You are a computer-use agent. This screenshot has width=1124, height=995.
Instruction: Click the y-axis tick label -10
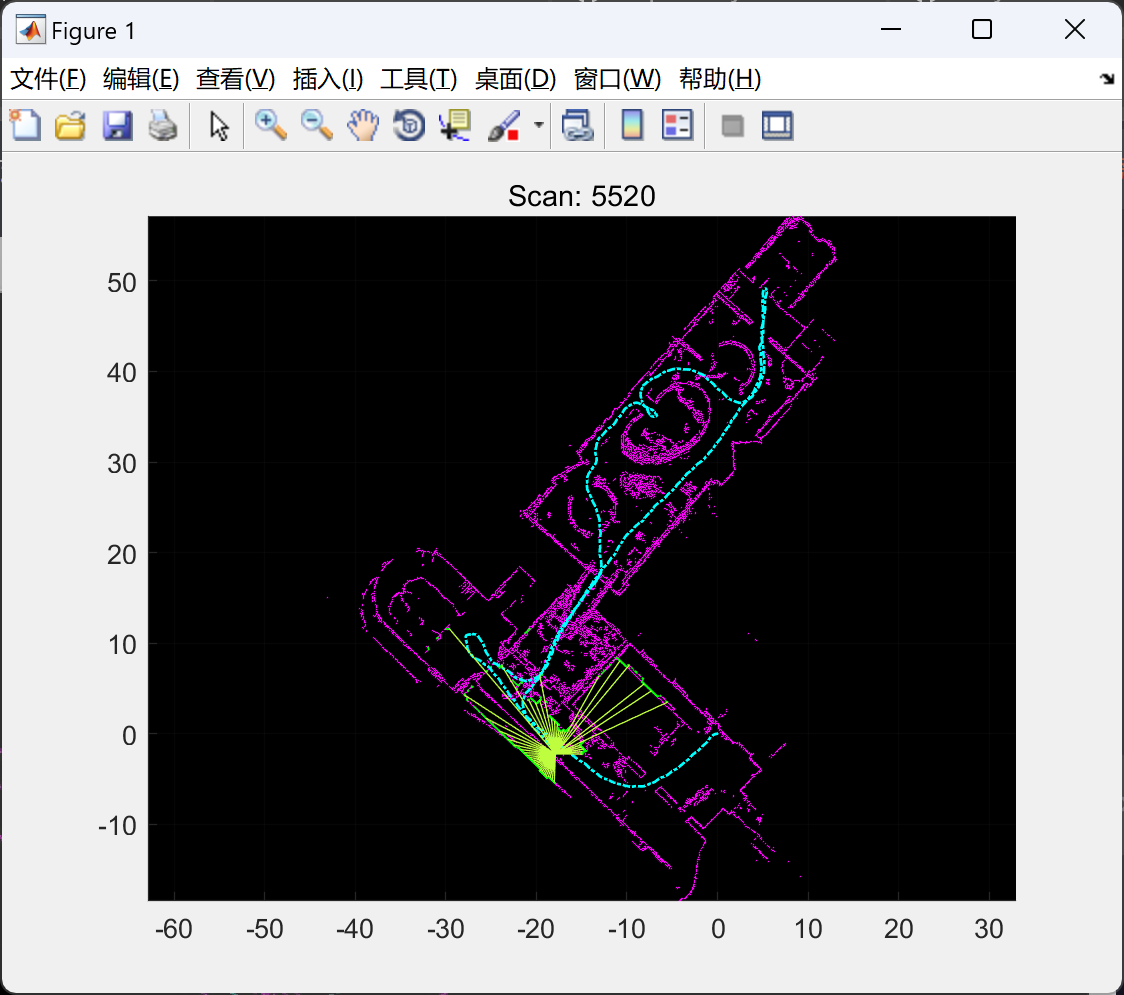point(117,826)
